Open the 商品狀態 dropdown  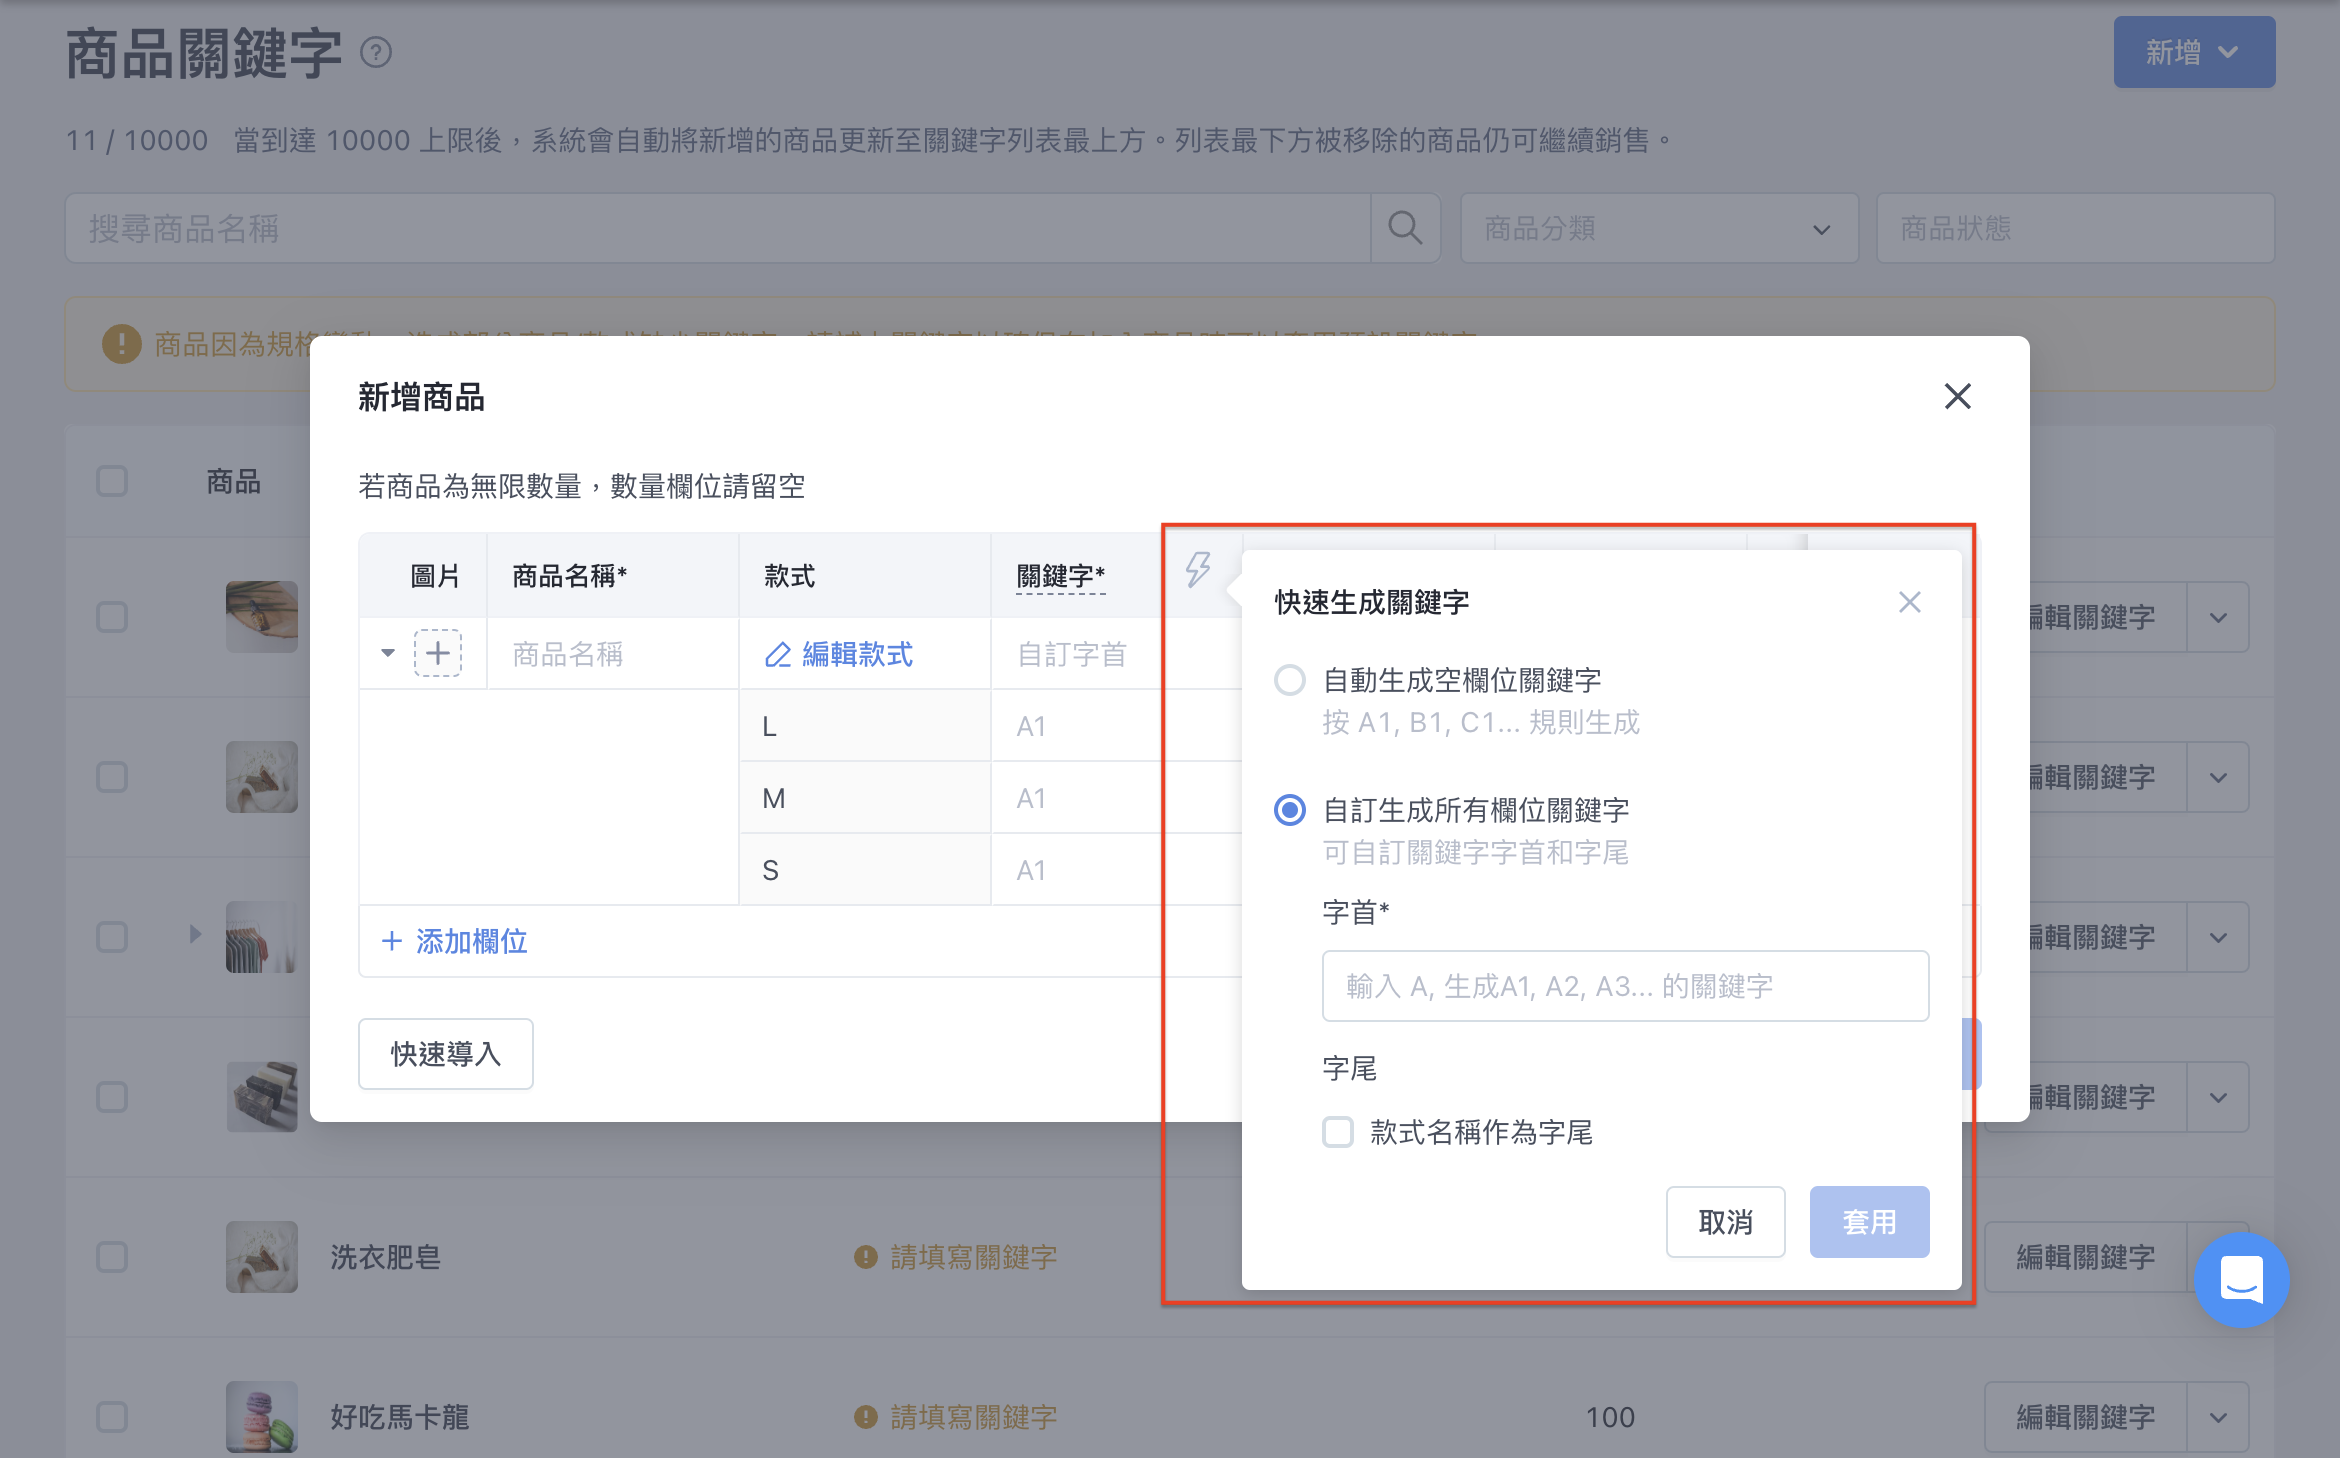[2076, 228]
